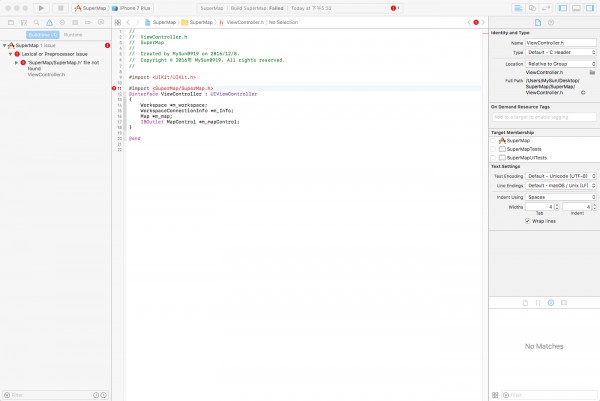Adjust the Tab width stepper

pos(557,207)
